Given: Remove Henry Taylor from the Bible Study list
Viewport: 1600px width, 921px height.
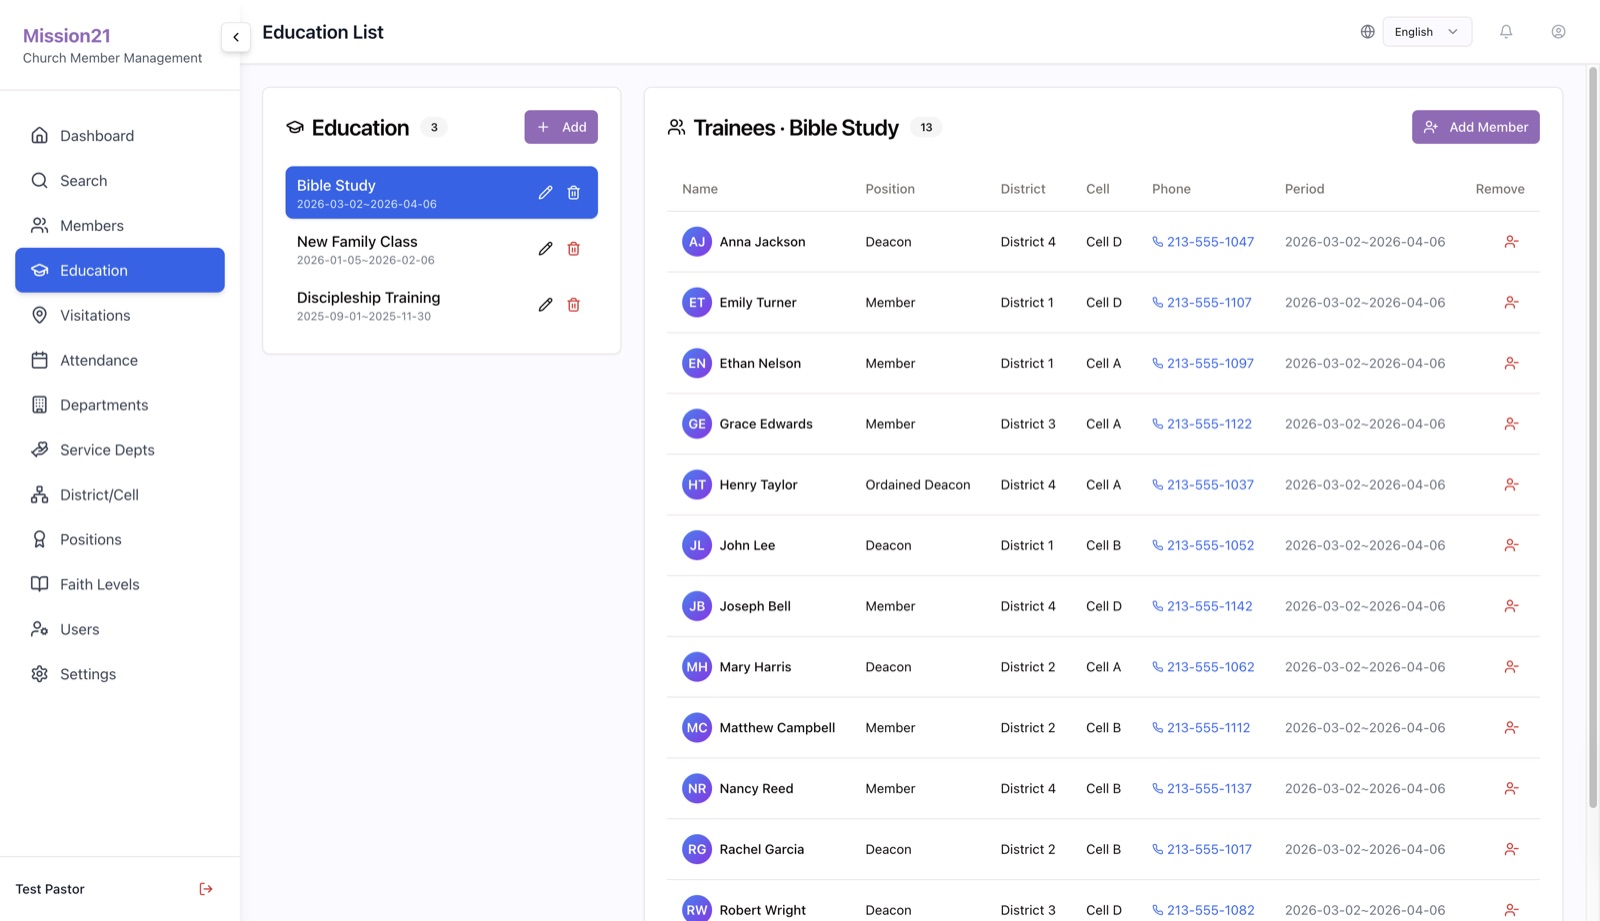Looking at the screenshot, I should (x=1511, y=485).
